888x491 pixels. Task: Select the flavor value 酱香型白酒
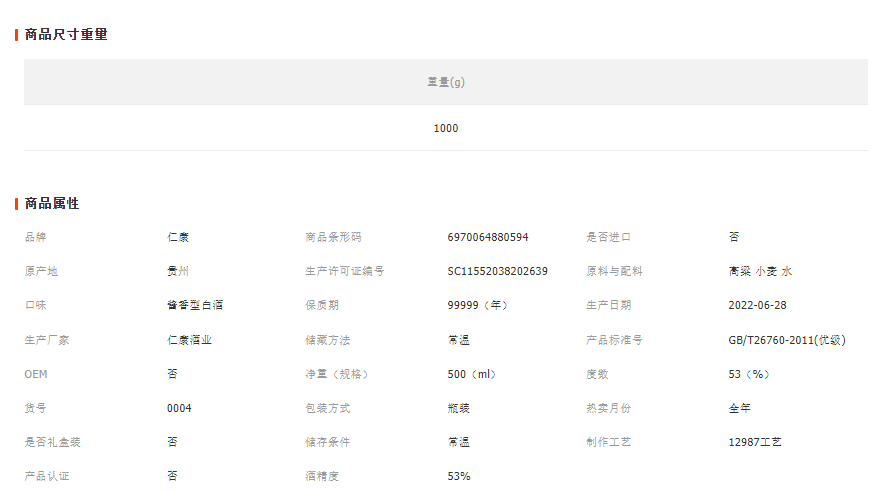click(188, 306)
